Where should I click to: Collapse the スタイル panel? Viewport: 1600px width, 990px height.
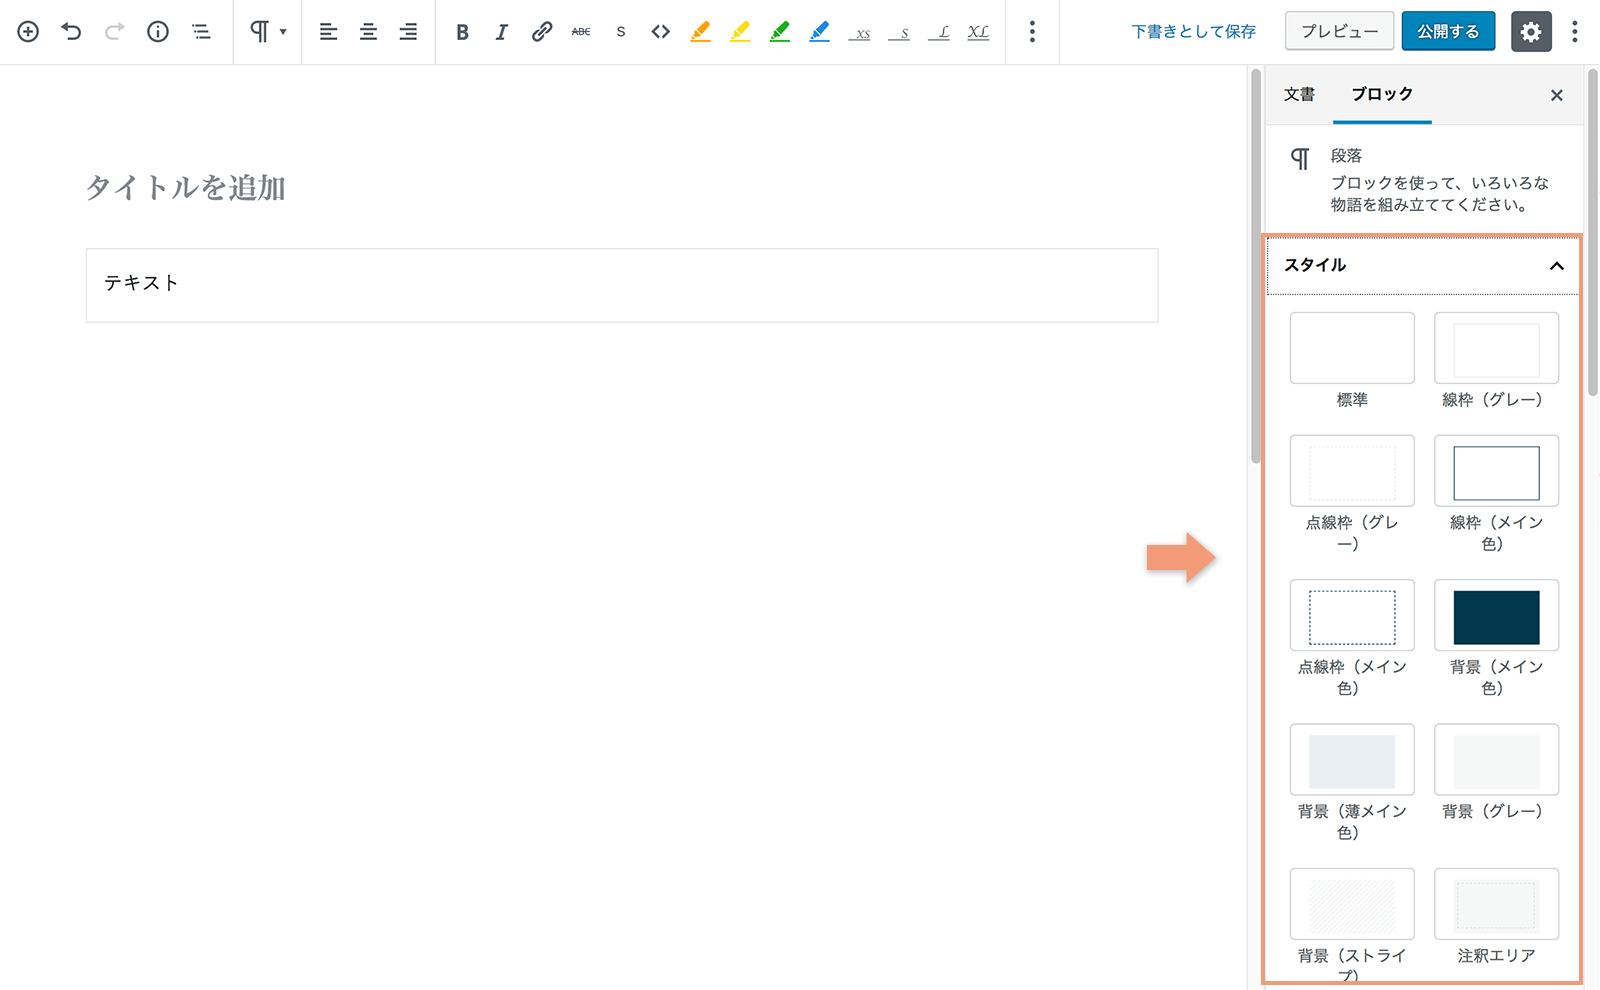pos(1423,265)
